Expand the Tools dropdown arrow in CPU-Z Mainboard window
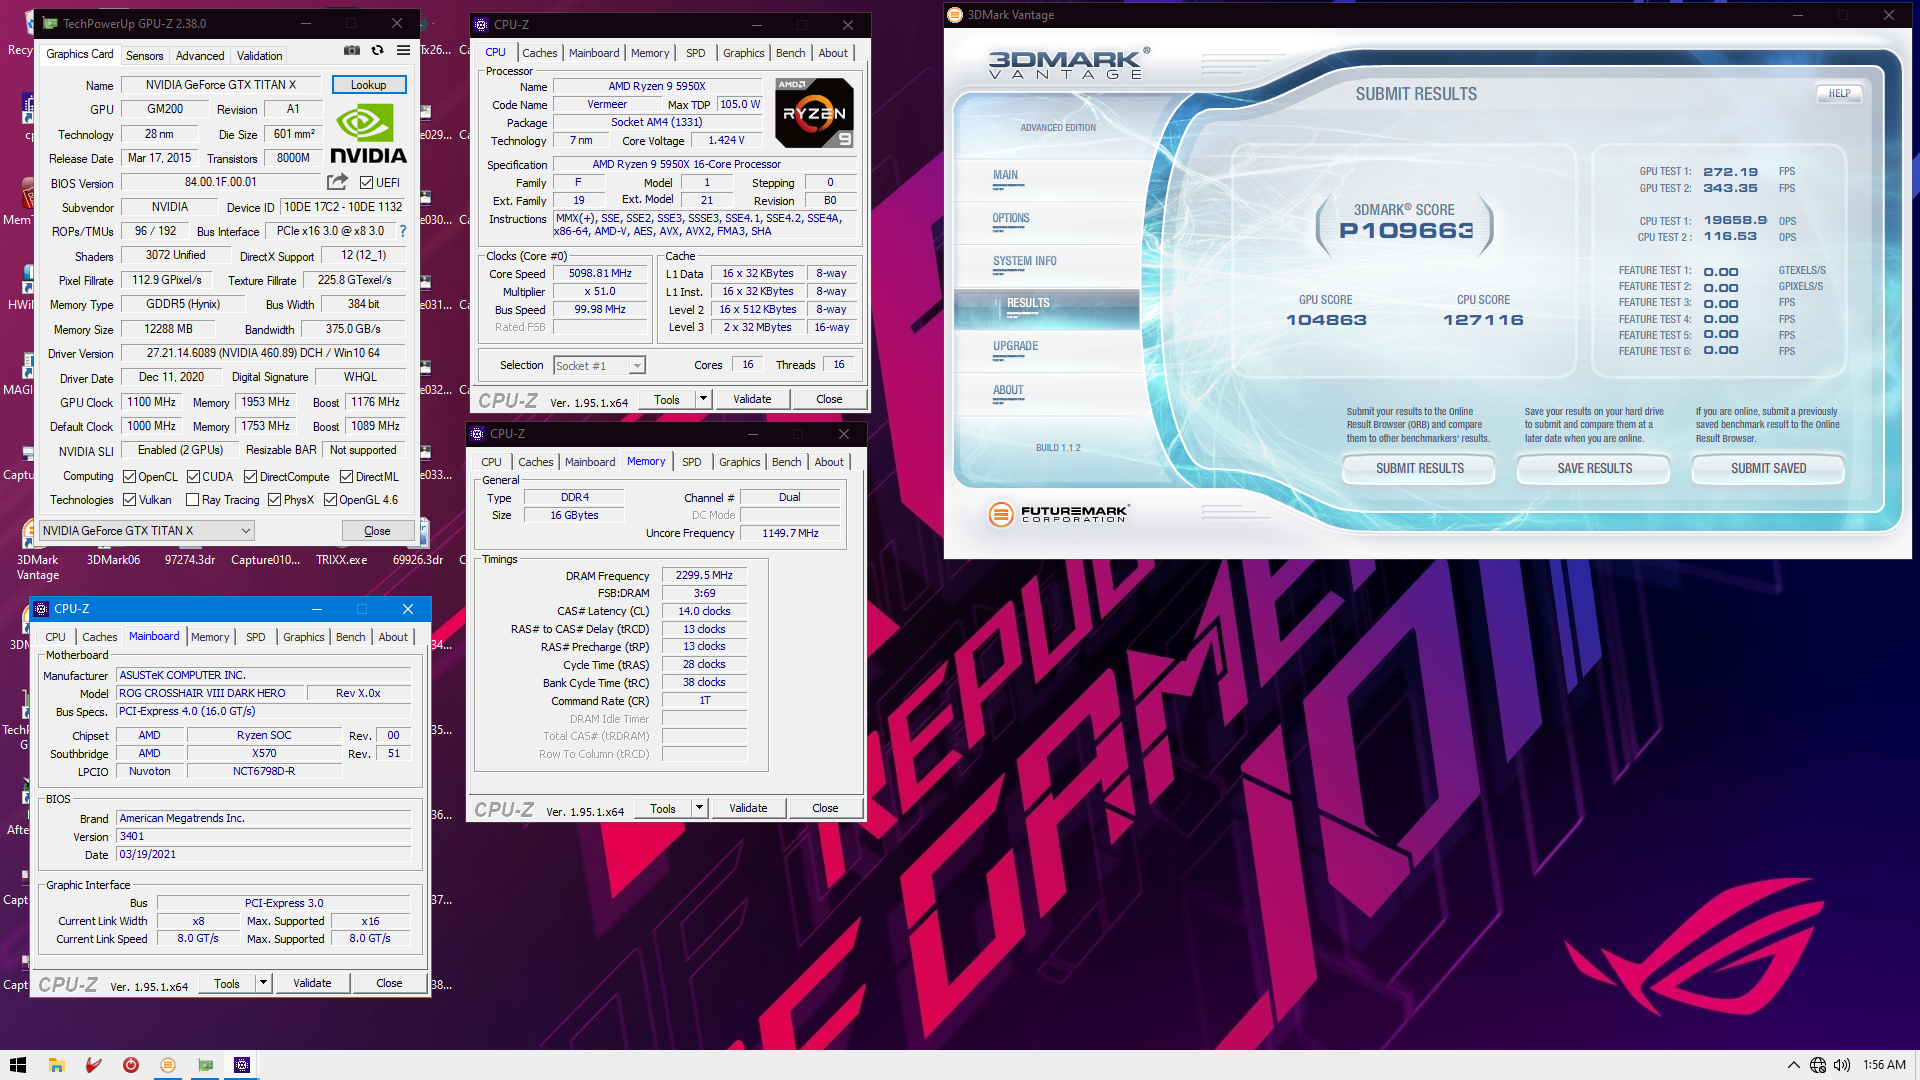The height and width of the screenshot is (1080, 1920). click(262, 984)
